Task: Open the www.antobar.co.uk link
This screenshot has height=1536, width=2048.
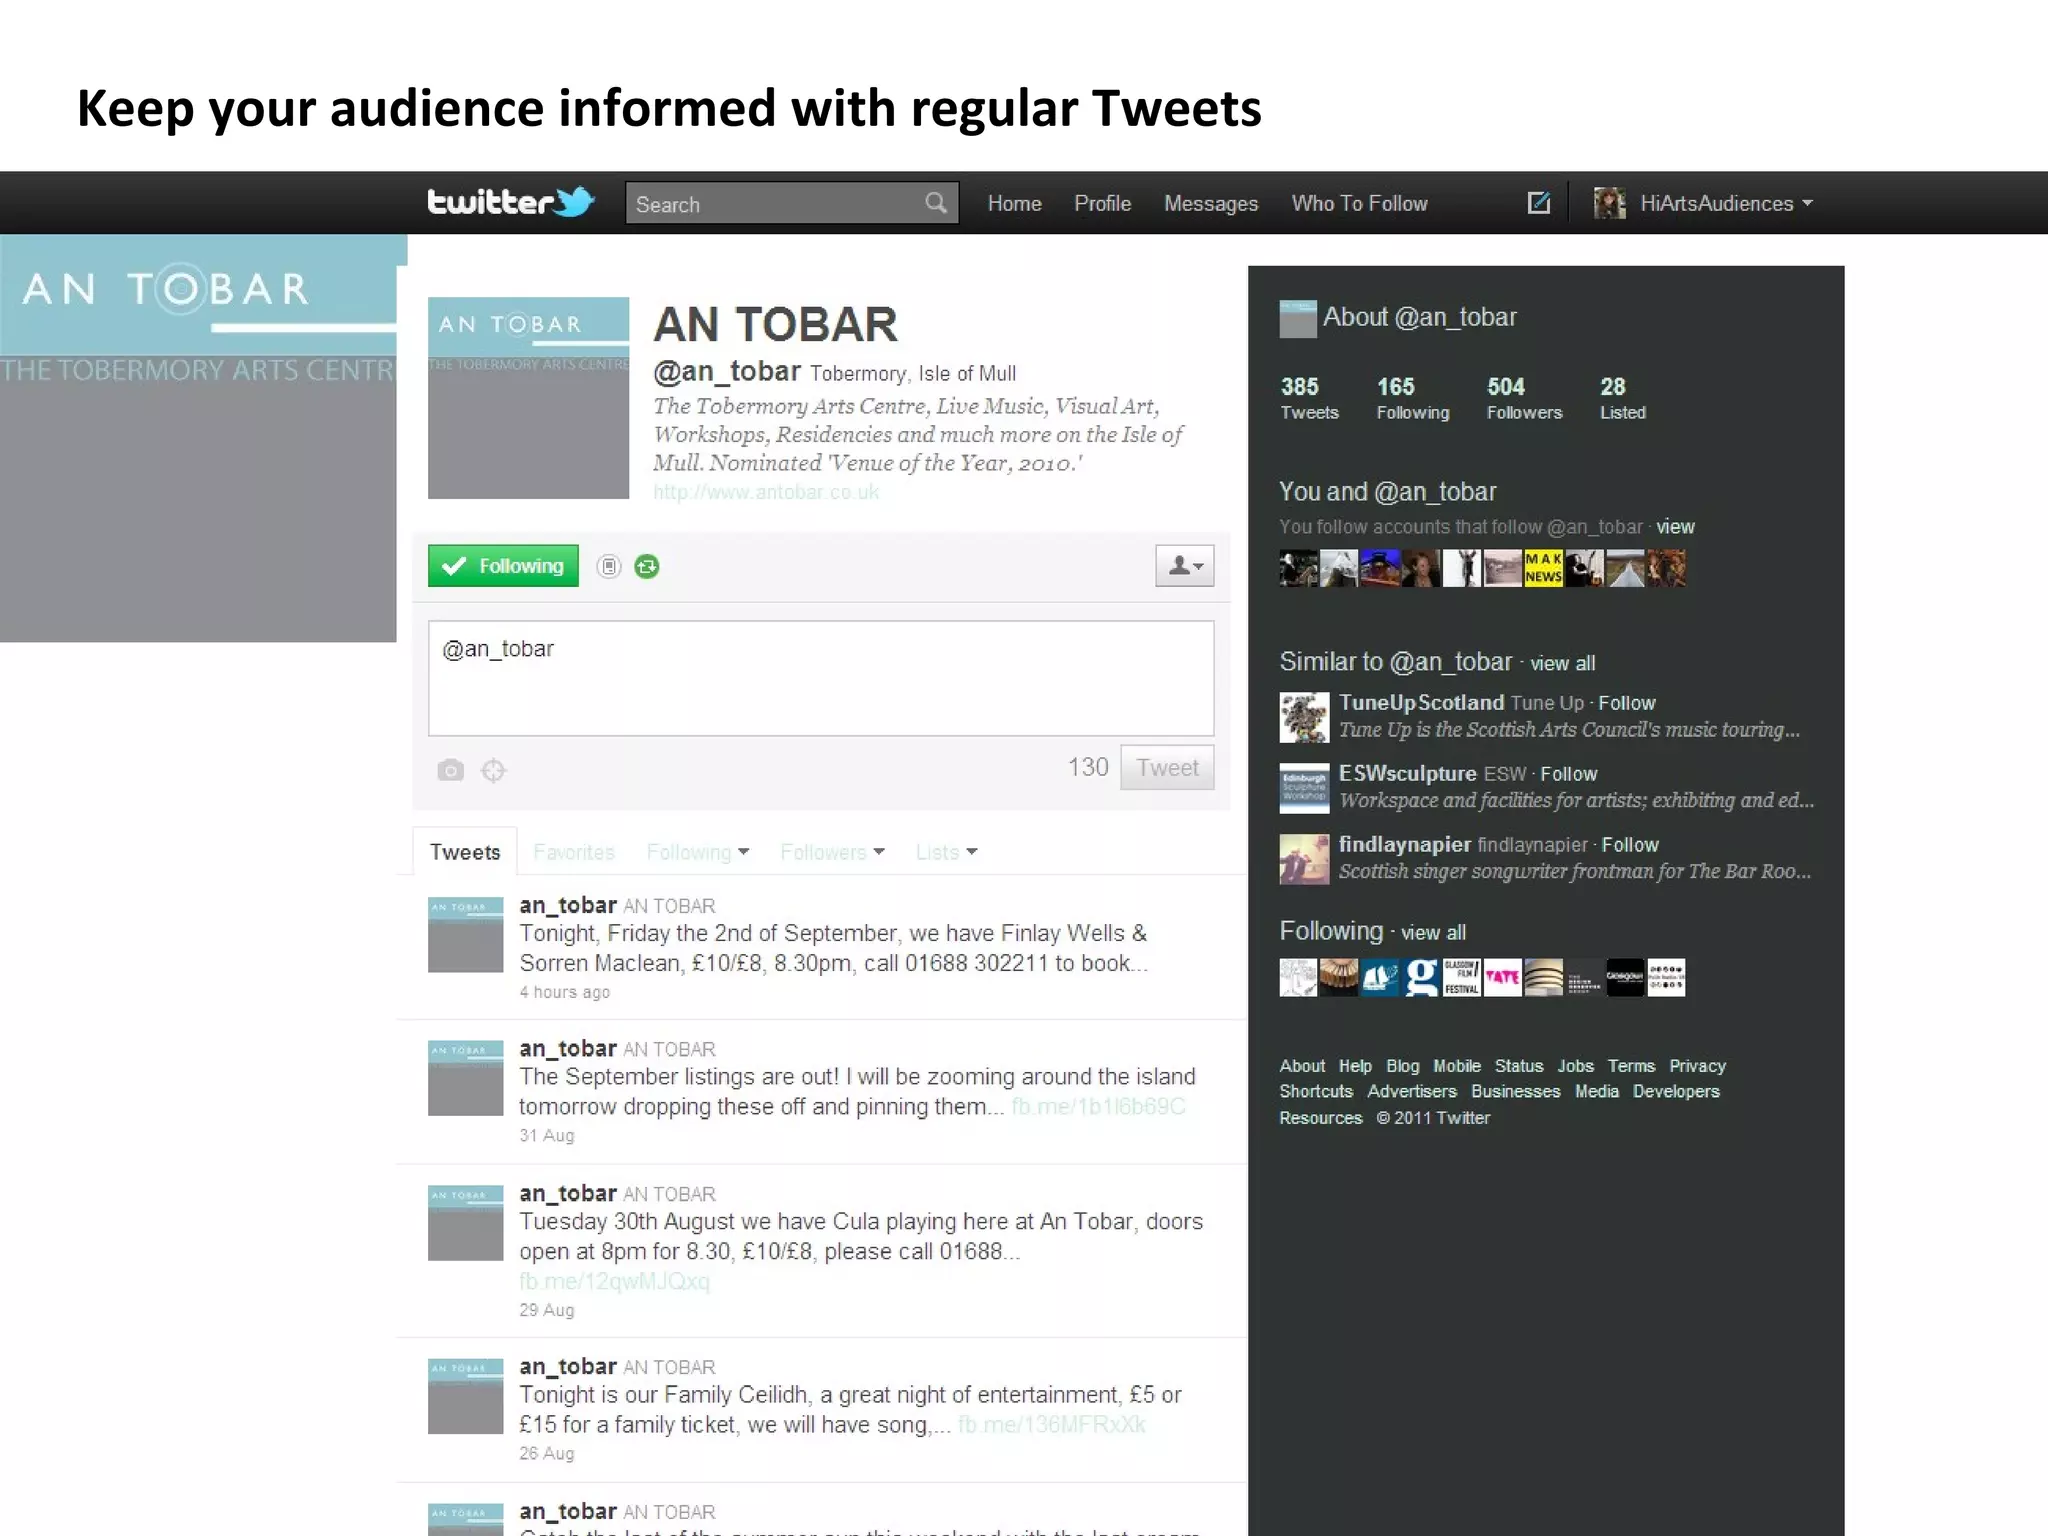Action: [766, 492]
